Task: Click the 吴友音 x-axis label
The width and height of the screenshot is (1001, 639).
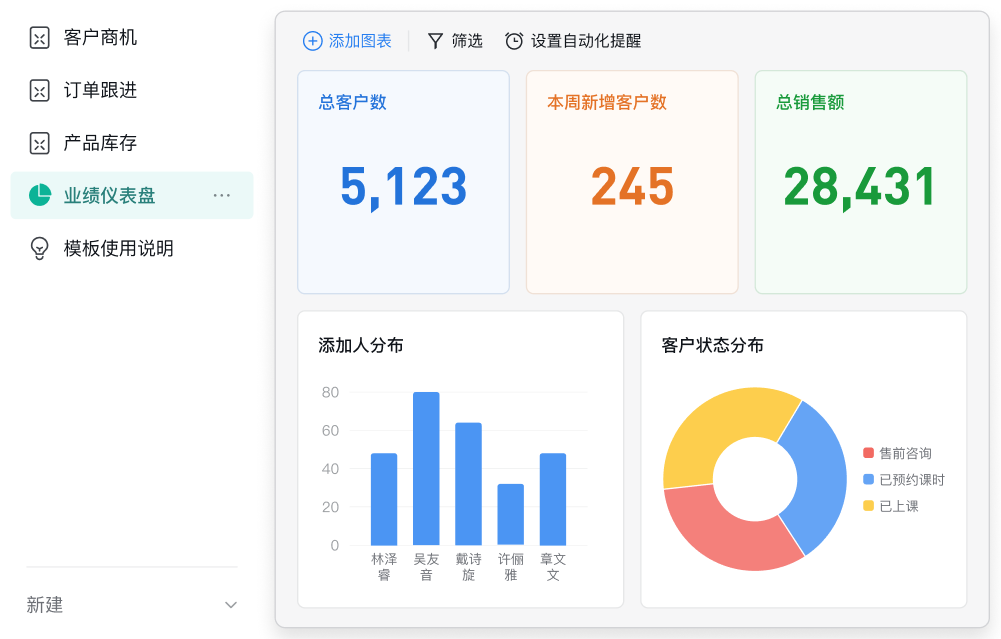Action: (426, 567)
